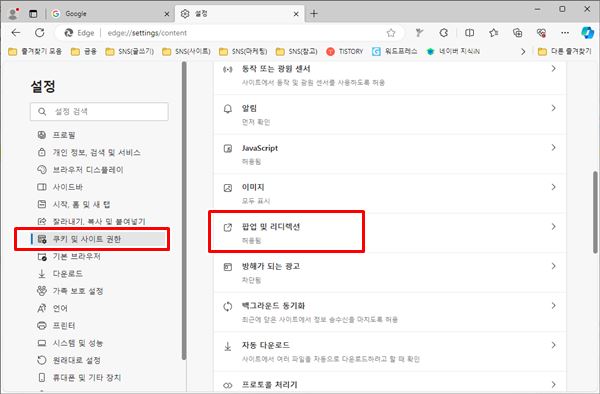Screen dimensions: 600x394
Task: Add this page to favorites star
Action: pyautogui.click(x=391, y=33)
